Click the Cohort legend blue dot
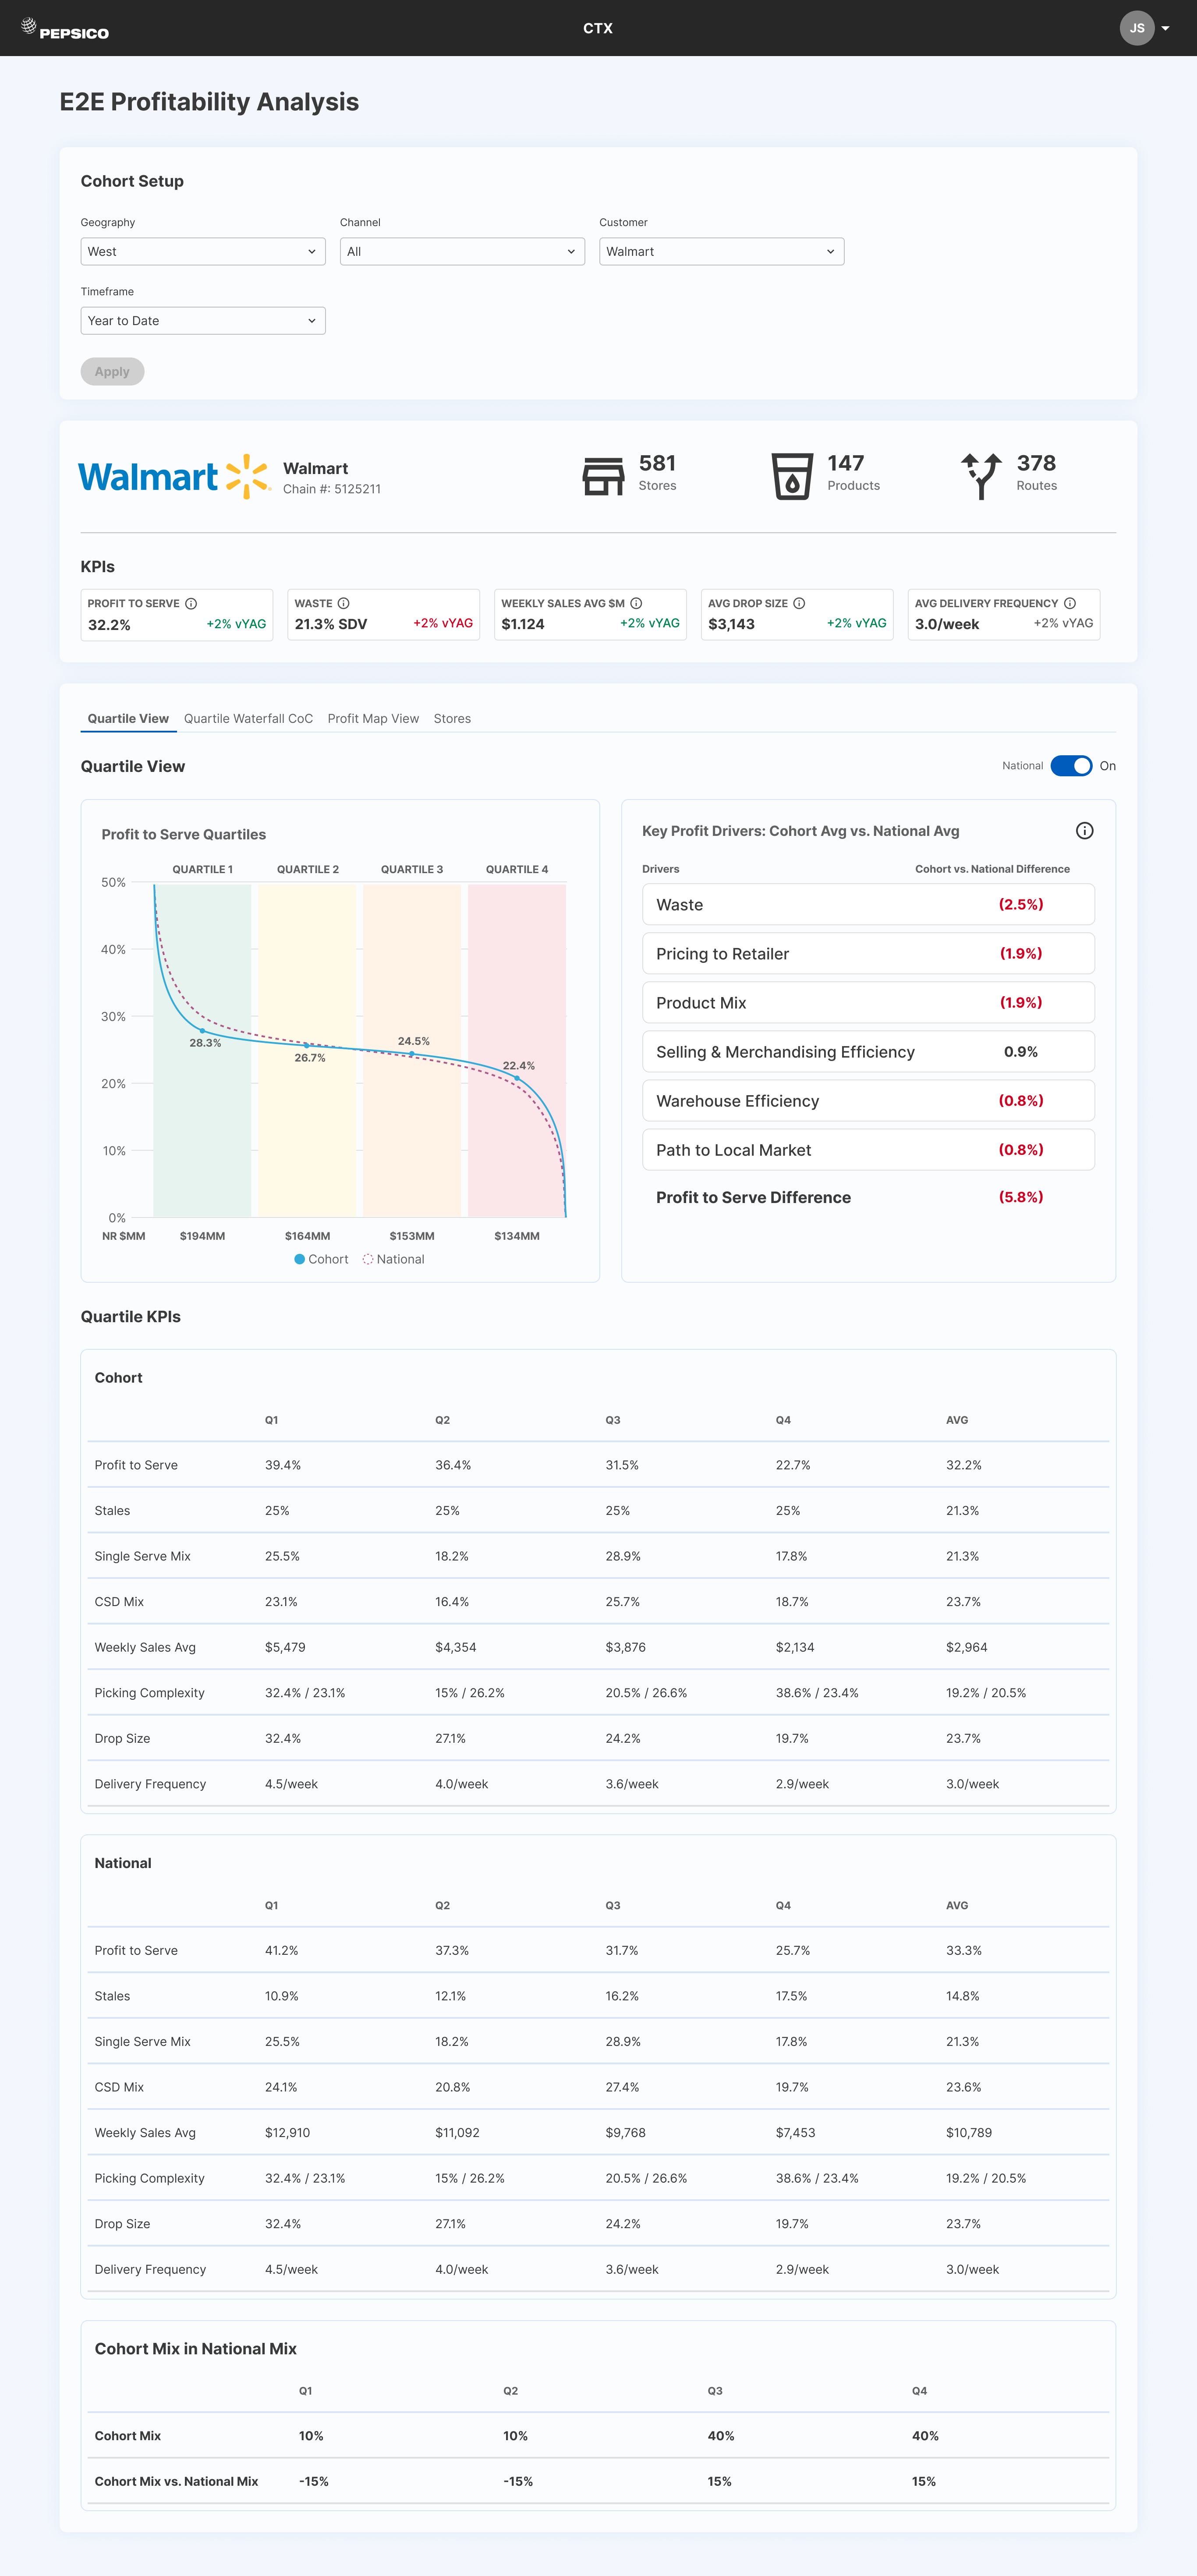Viewport: 1197px width, 2576px height. (x=299, y=1259)
